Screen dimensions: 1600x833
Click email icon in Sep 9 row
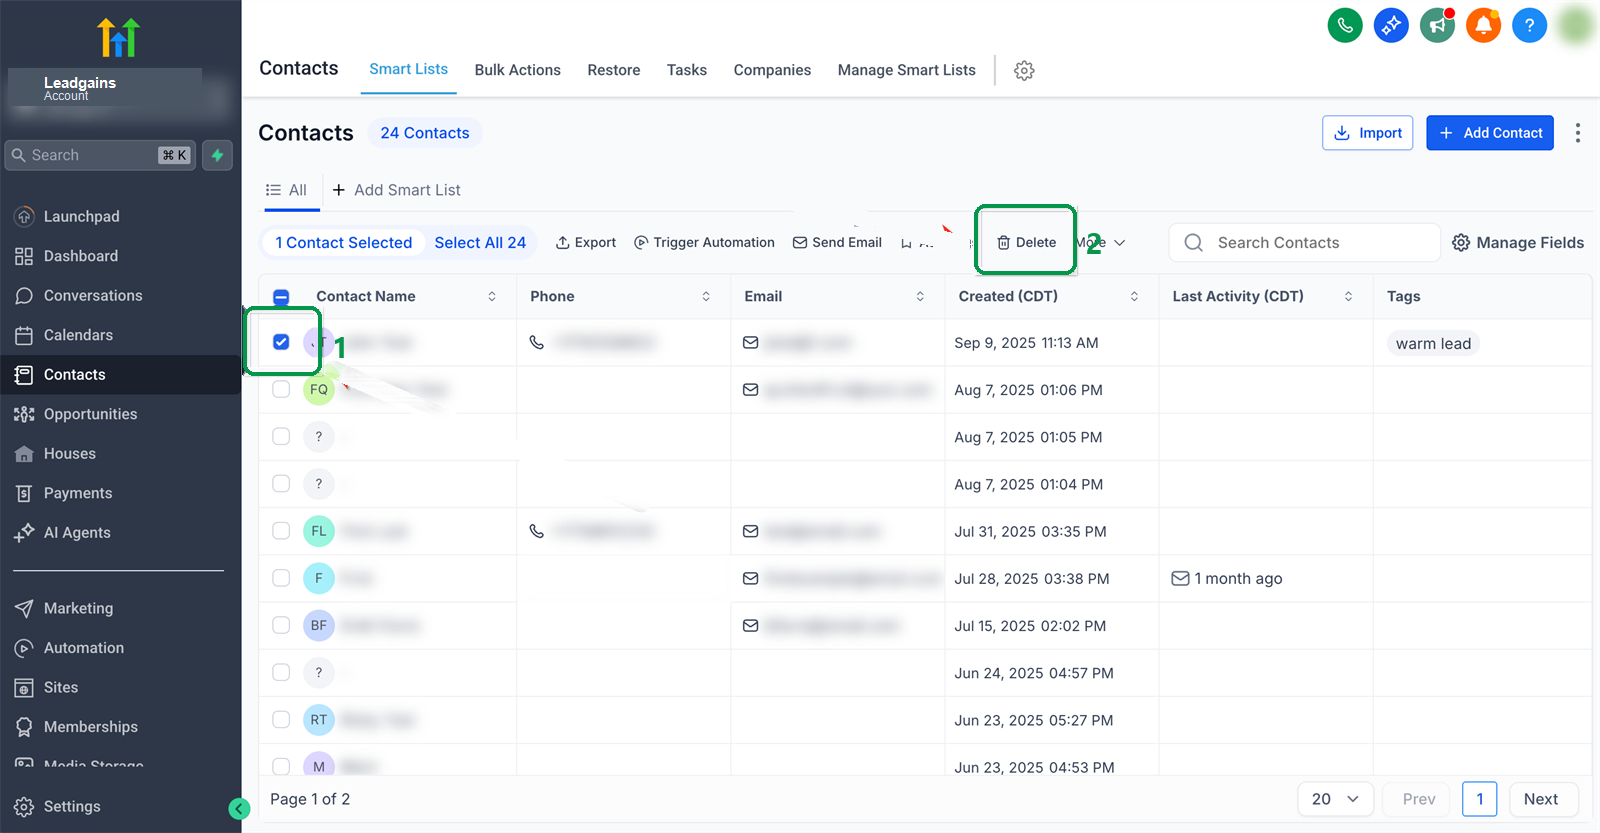pyautogui.click(x=751, y=342)
